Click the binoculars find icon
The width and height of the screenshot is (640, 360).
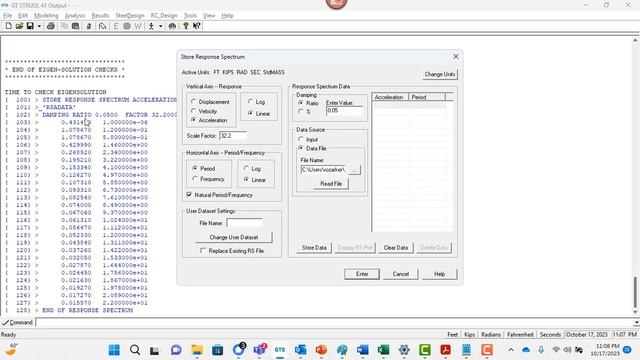pos(172,26)
